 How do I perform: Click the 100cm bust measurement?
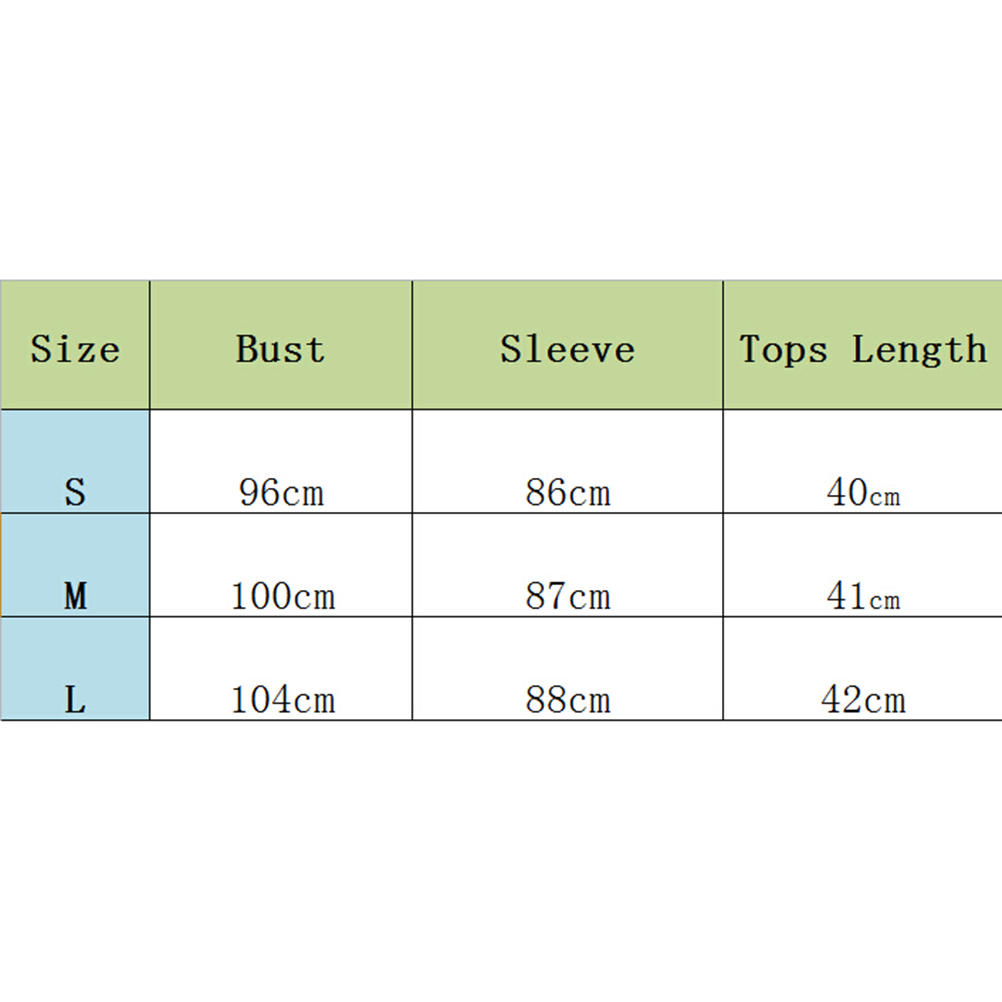pos(282,597)
